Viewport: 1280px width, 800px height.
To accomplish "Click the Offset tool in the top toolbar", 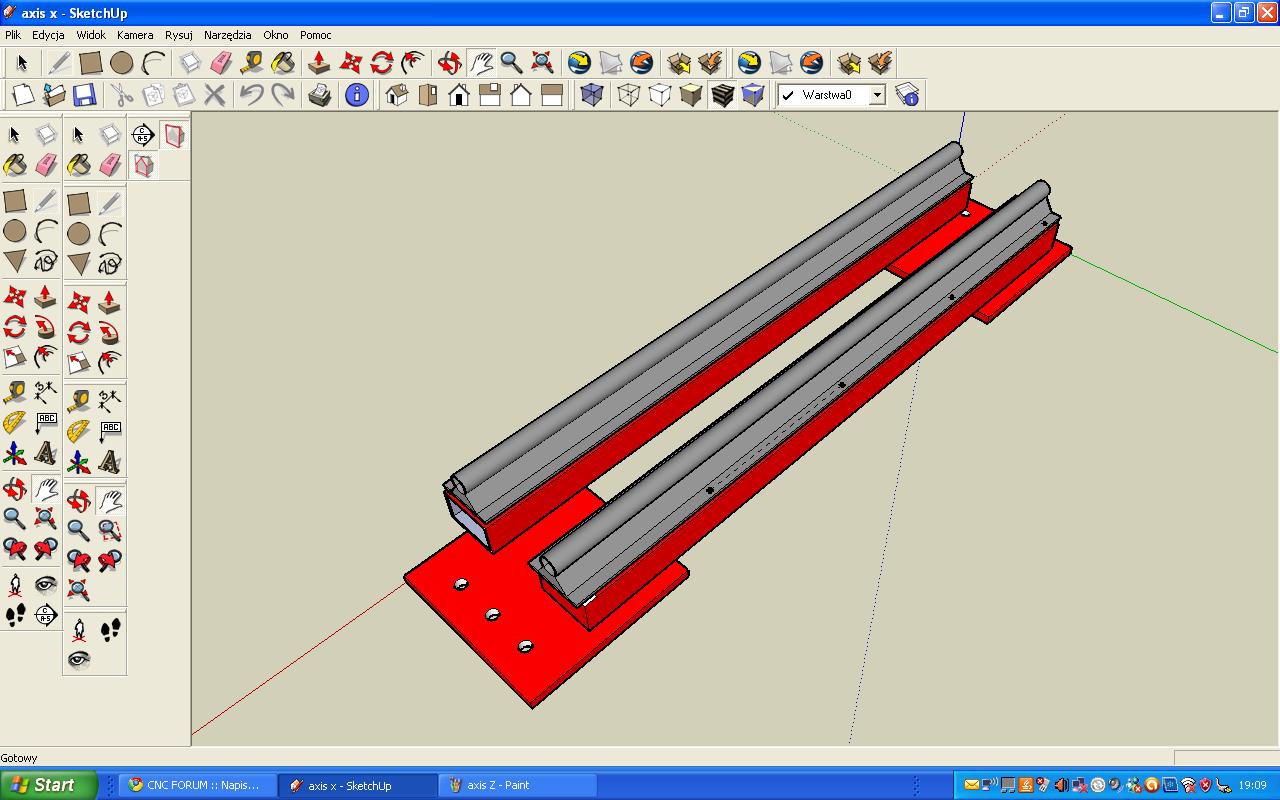I will [x=413, y=63].
